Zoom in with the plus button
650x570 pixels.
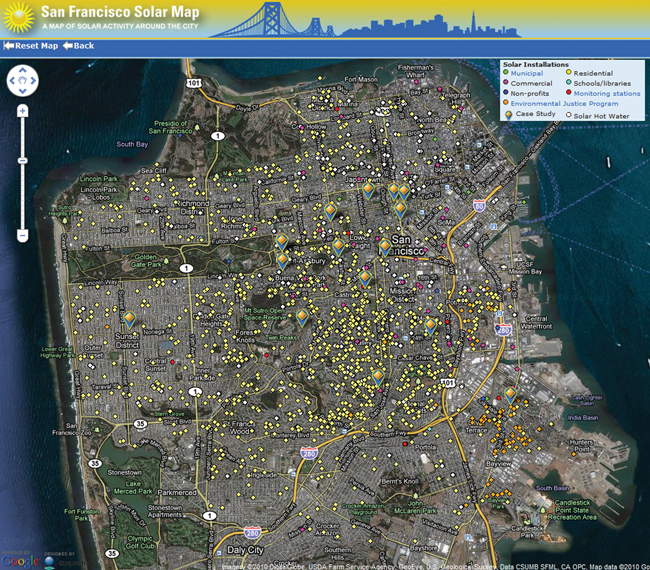[x=23, y=111]
